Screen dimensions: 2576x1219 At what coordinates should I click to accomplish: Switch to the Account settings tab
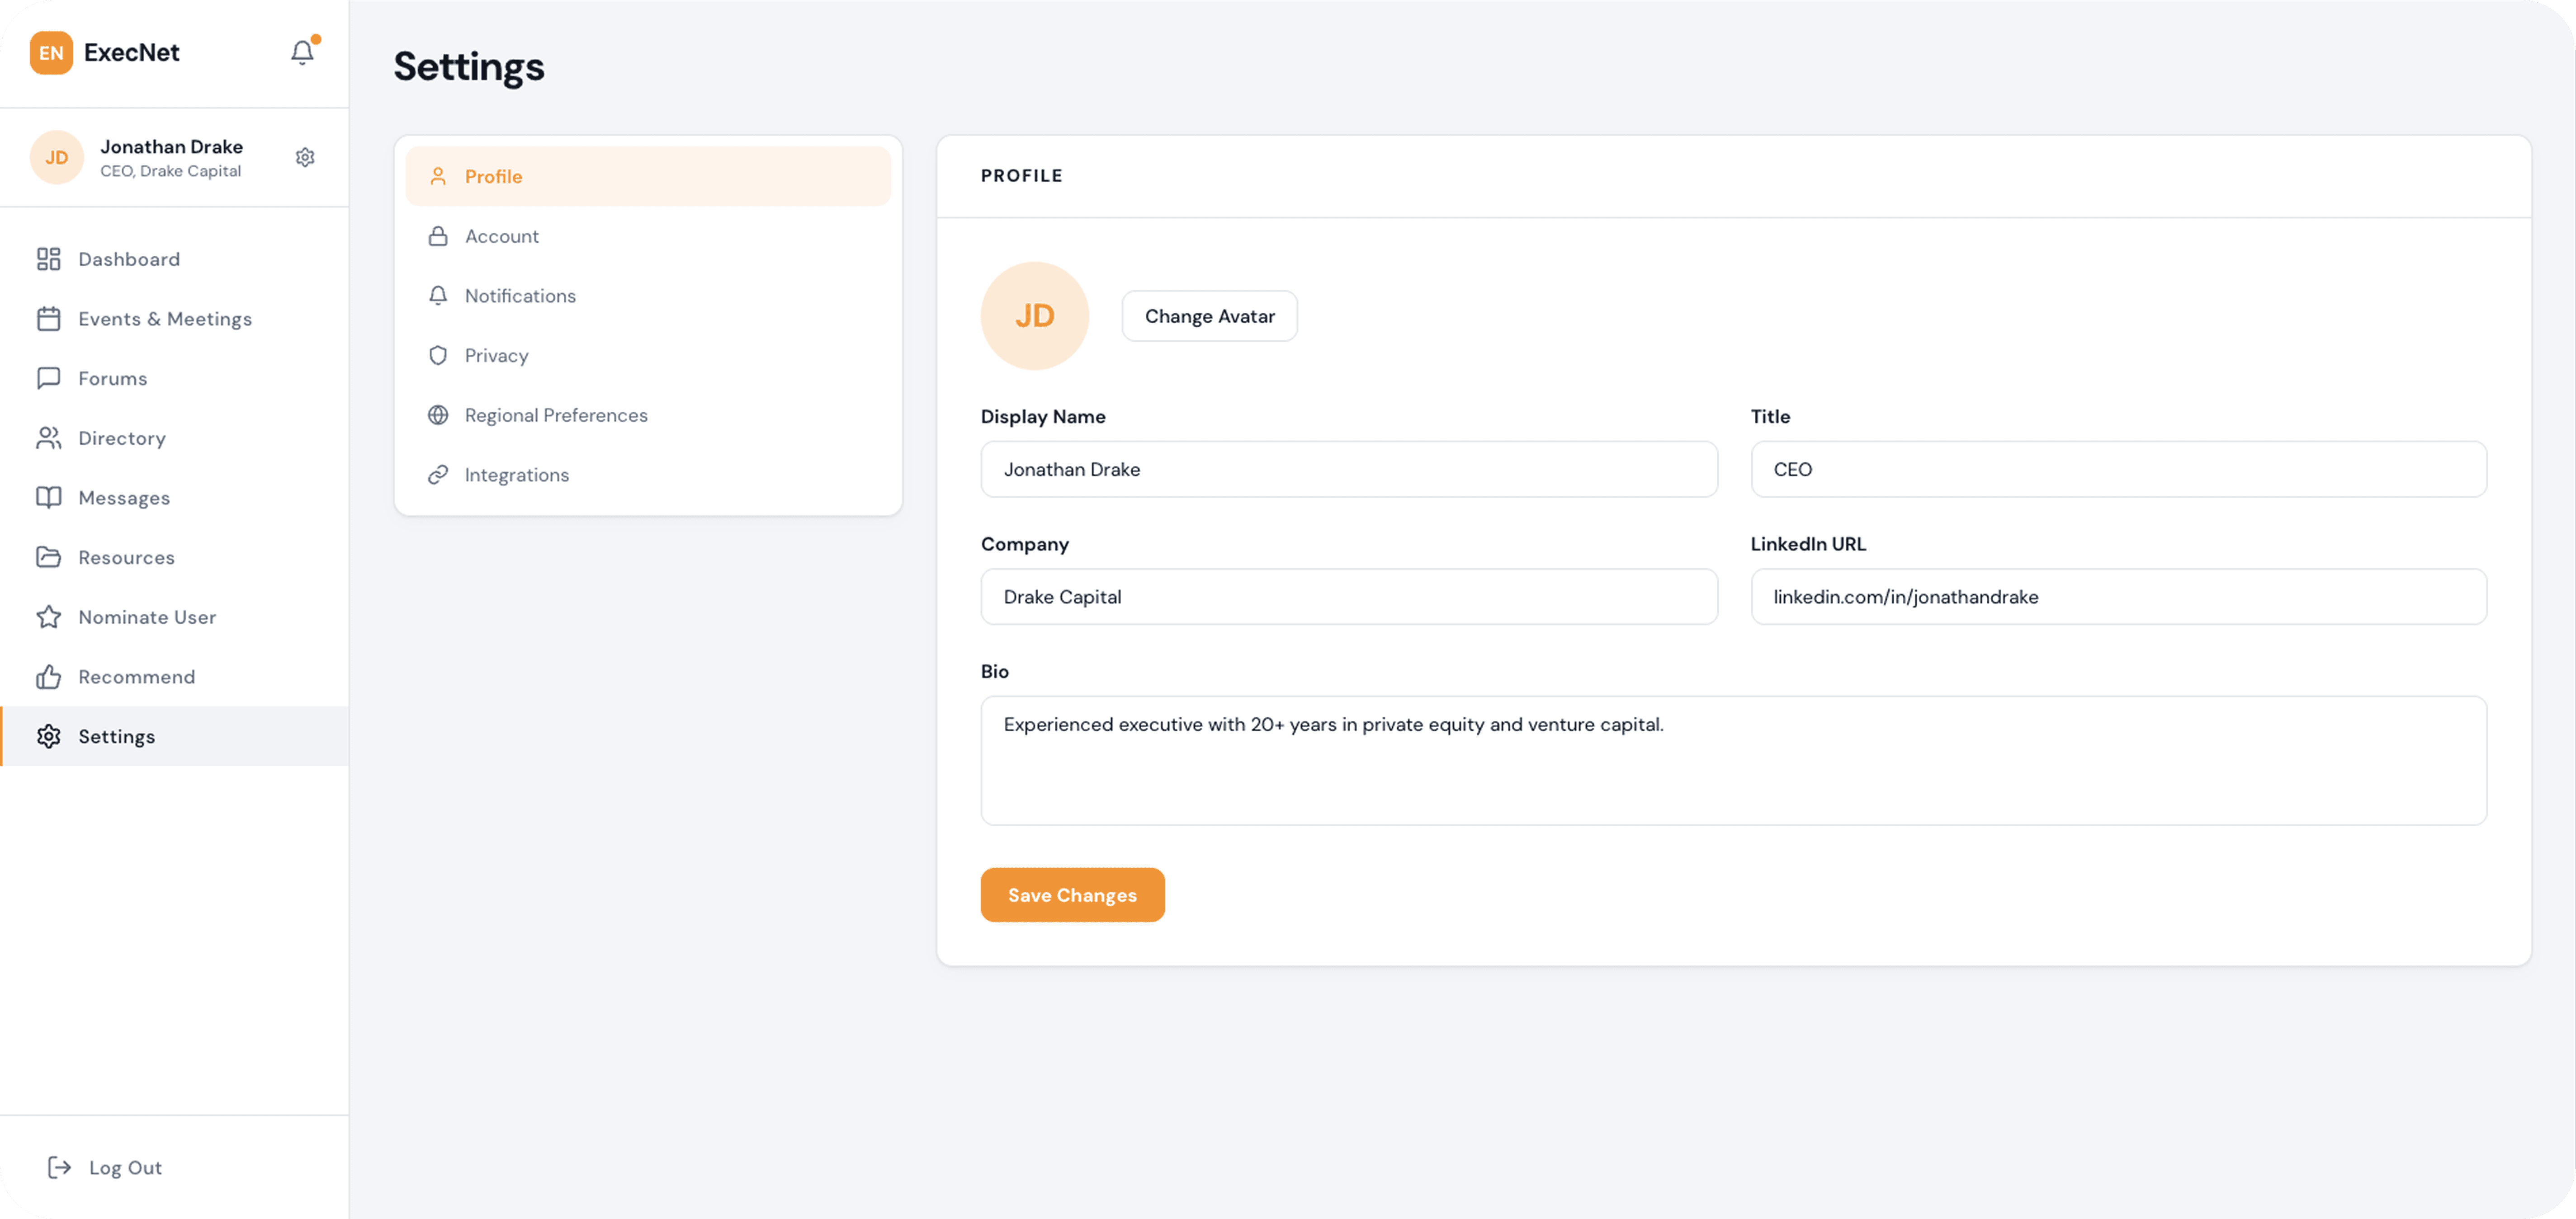pos(501,236)
